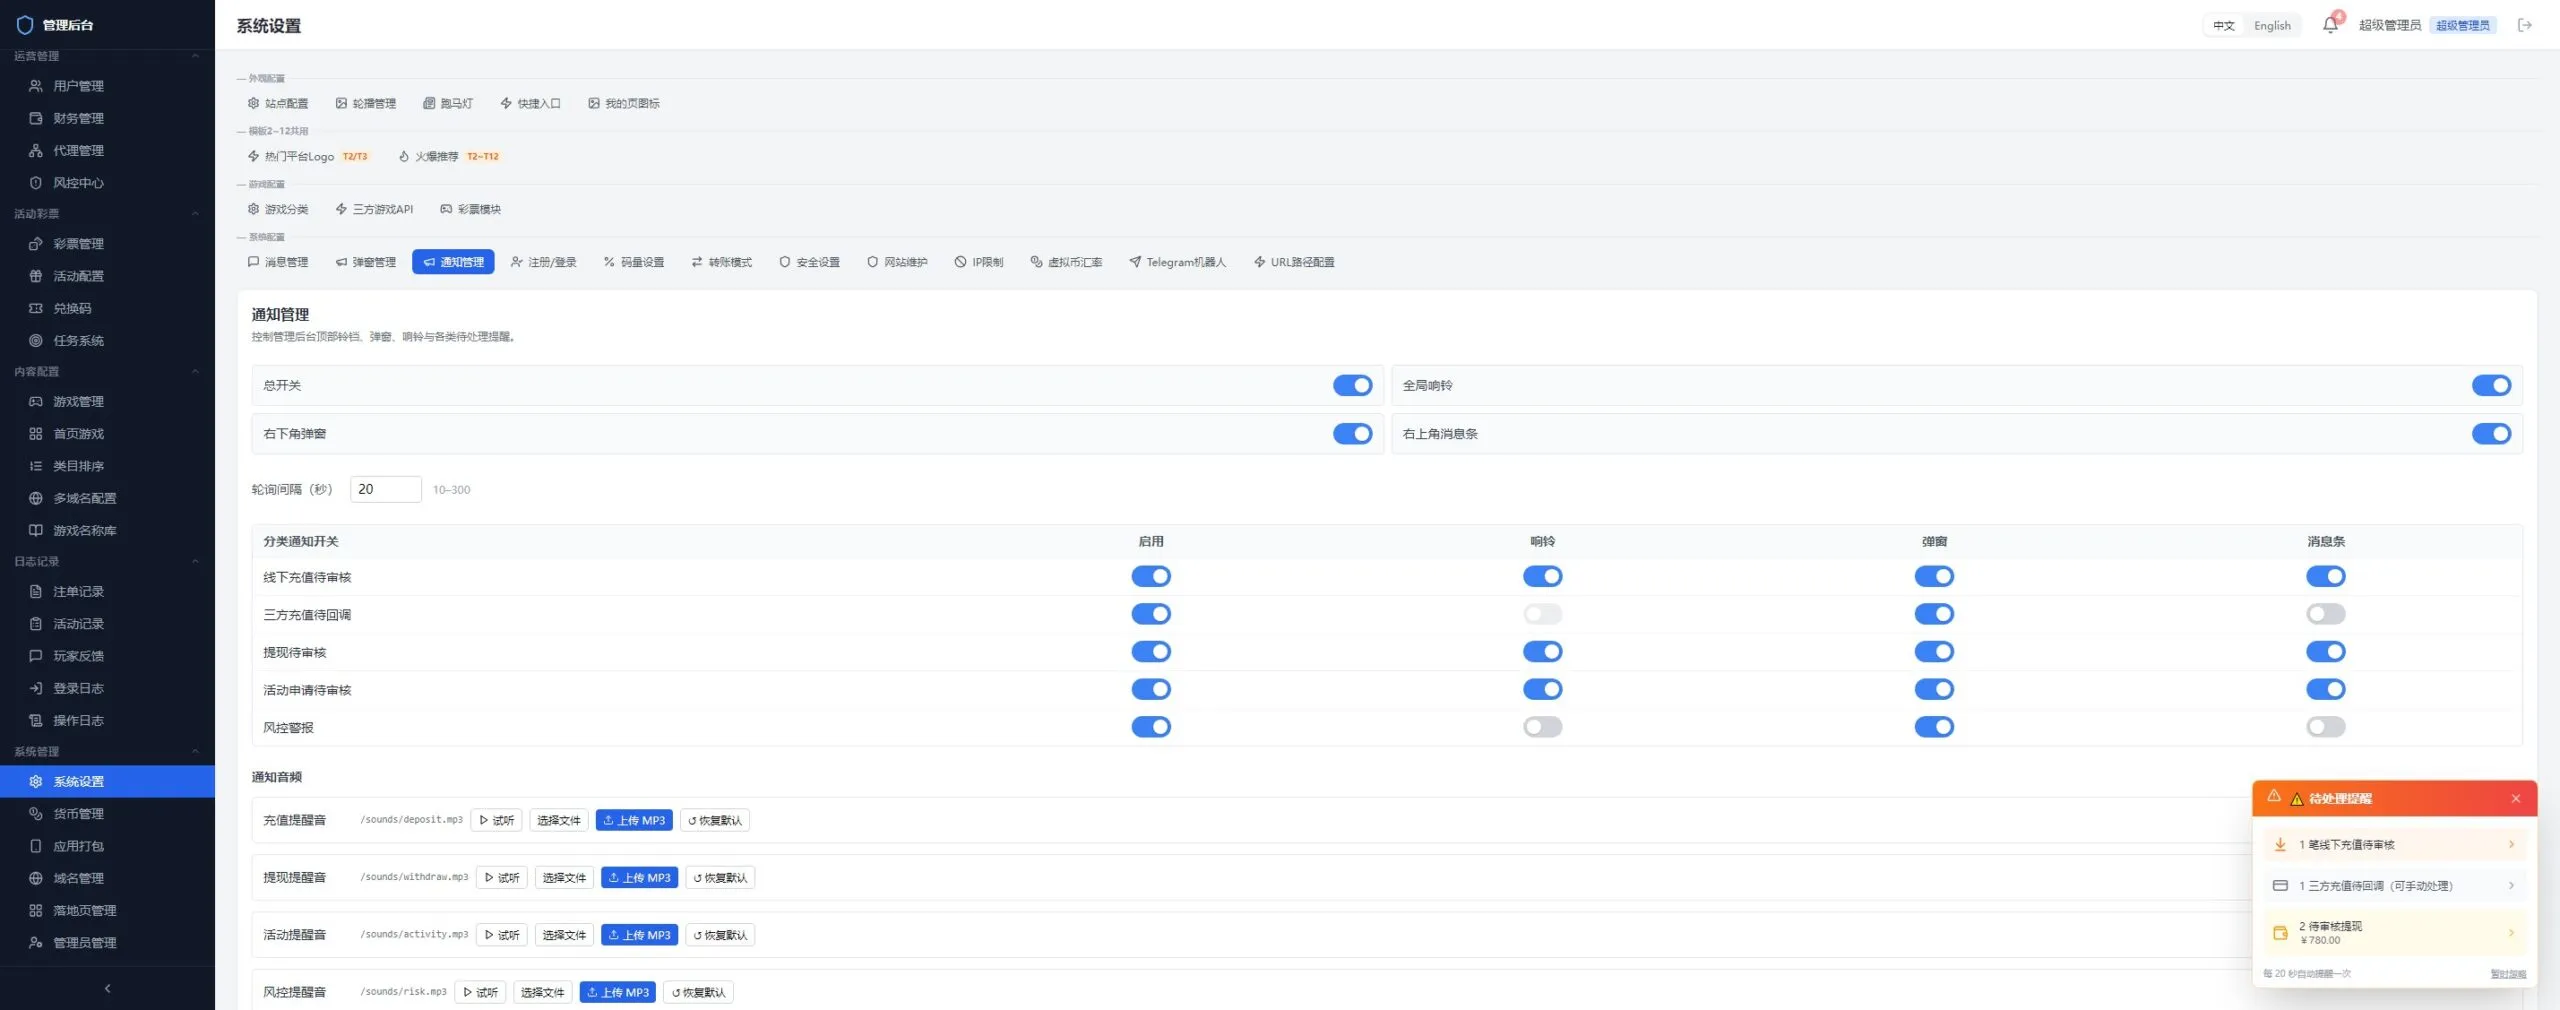The height and width of the screenshot is (1010, 2560).
Task: Click the logout icon in header
Action: point(2525,25)
